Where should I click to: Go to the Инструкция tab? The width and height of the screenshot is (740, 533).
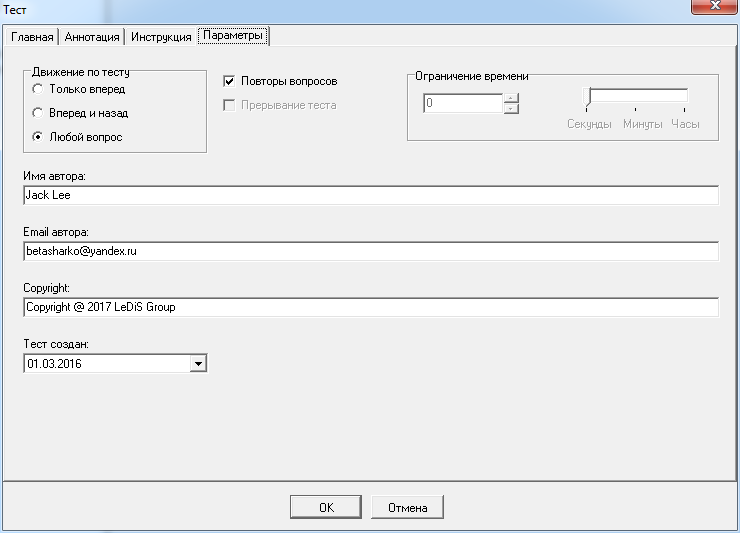point(161,37)
